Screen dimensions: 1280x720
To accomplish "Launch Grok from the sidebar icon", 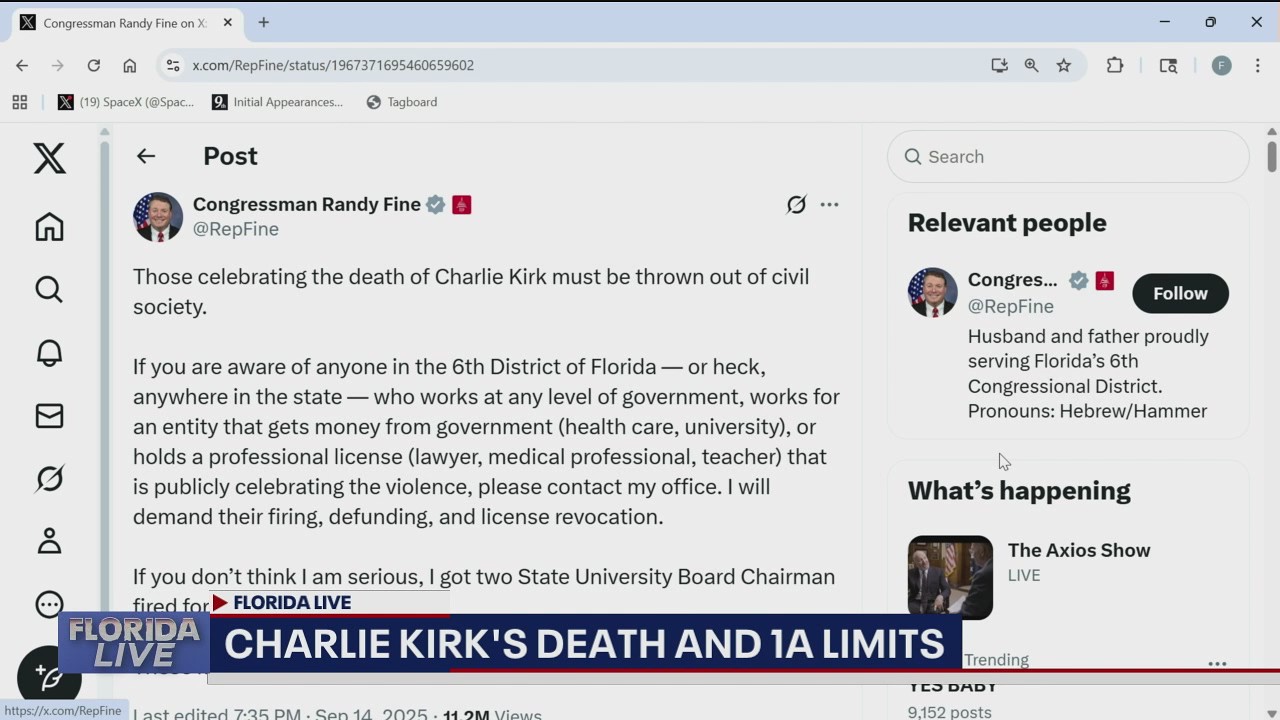I will point(49,478).
